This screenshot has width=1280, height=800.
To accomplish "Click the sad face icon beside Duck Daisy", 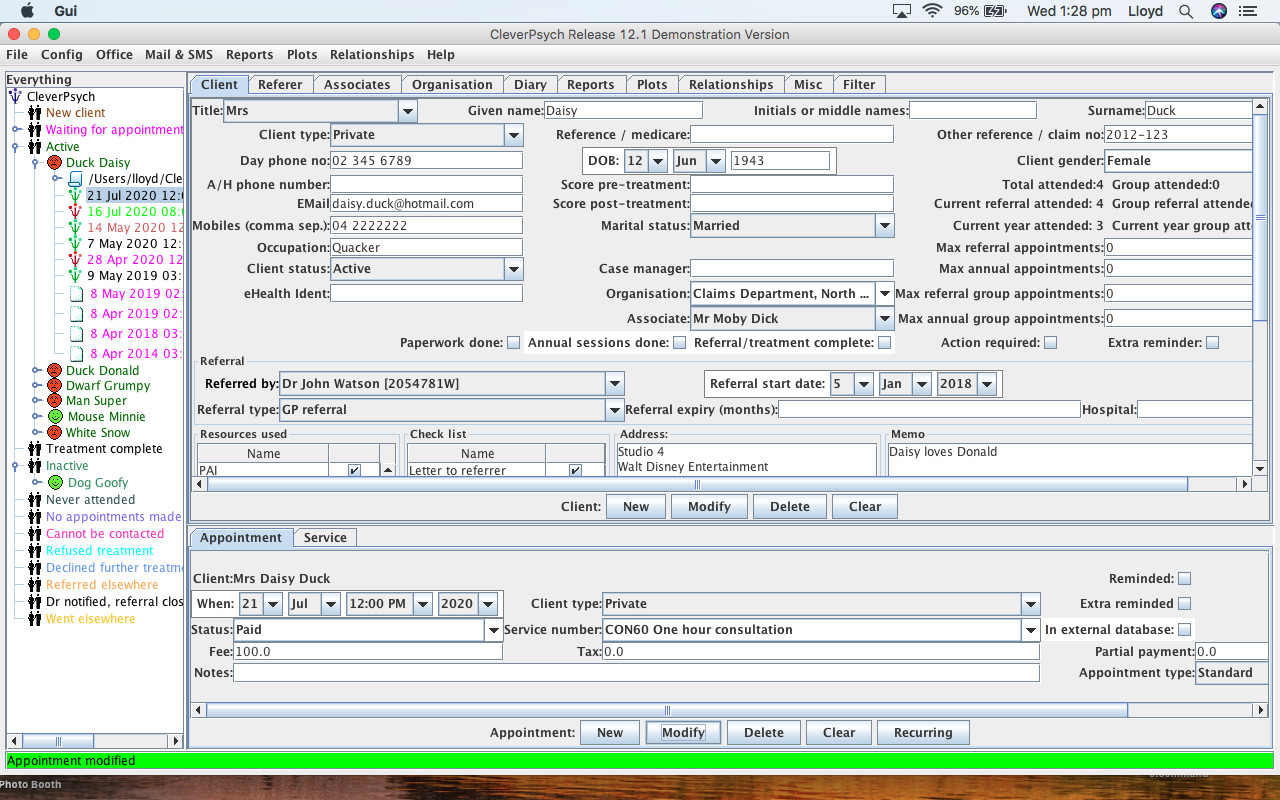I will 55,162.
